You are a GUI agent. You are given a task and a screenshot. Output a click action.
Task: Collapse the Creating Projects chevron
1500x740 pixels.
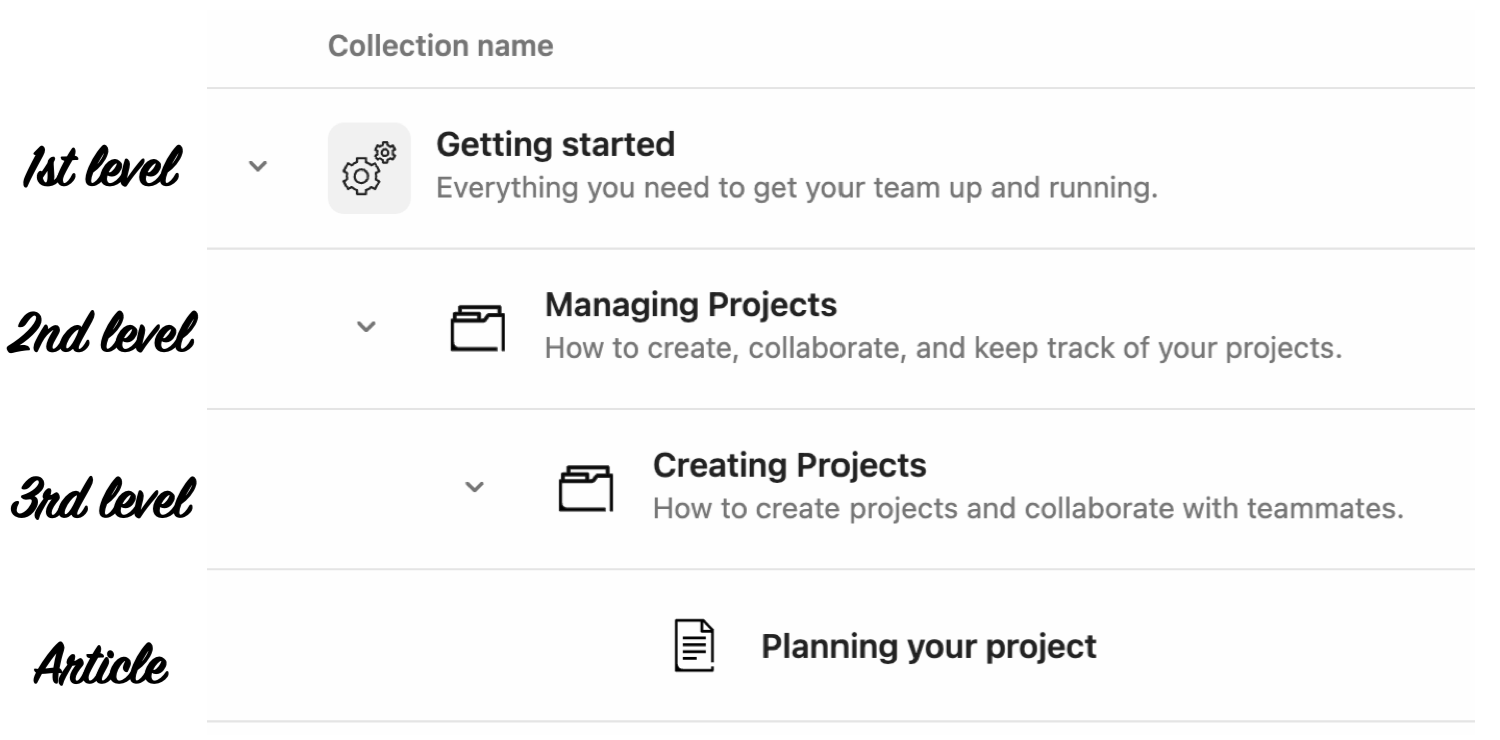[x=475, y=487]
